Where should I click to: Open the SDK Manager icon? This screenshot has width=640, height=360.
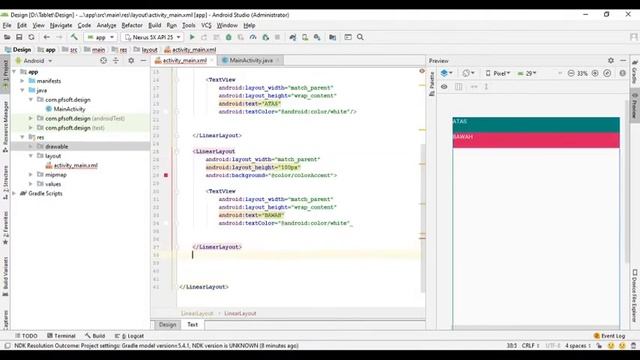point(317,37)
